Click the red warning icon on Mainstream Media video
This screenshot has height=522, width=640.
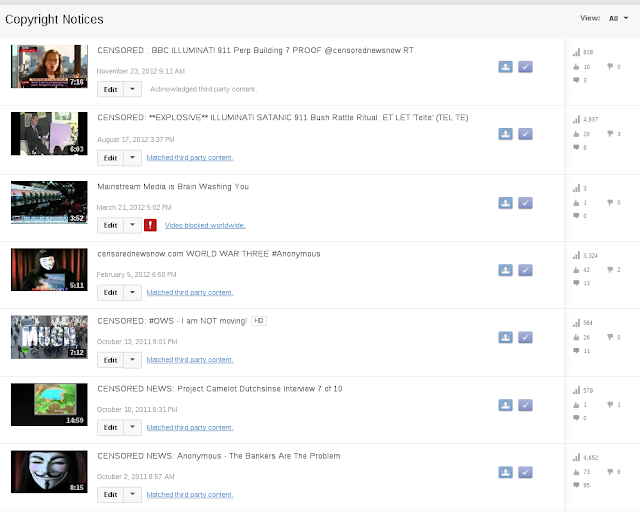[x=150, y=225]
